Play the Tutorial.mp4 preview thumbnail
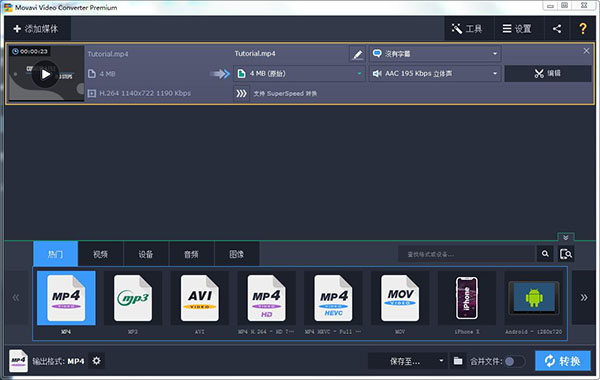The height and width of the screenshot is (380, 600). [x=46, y=74]
